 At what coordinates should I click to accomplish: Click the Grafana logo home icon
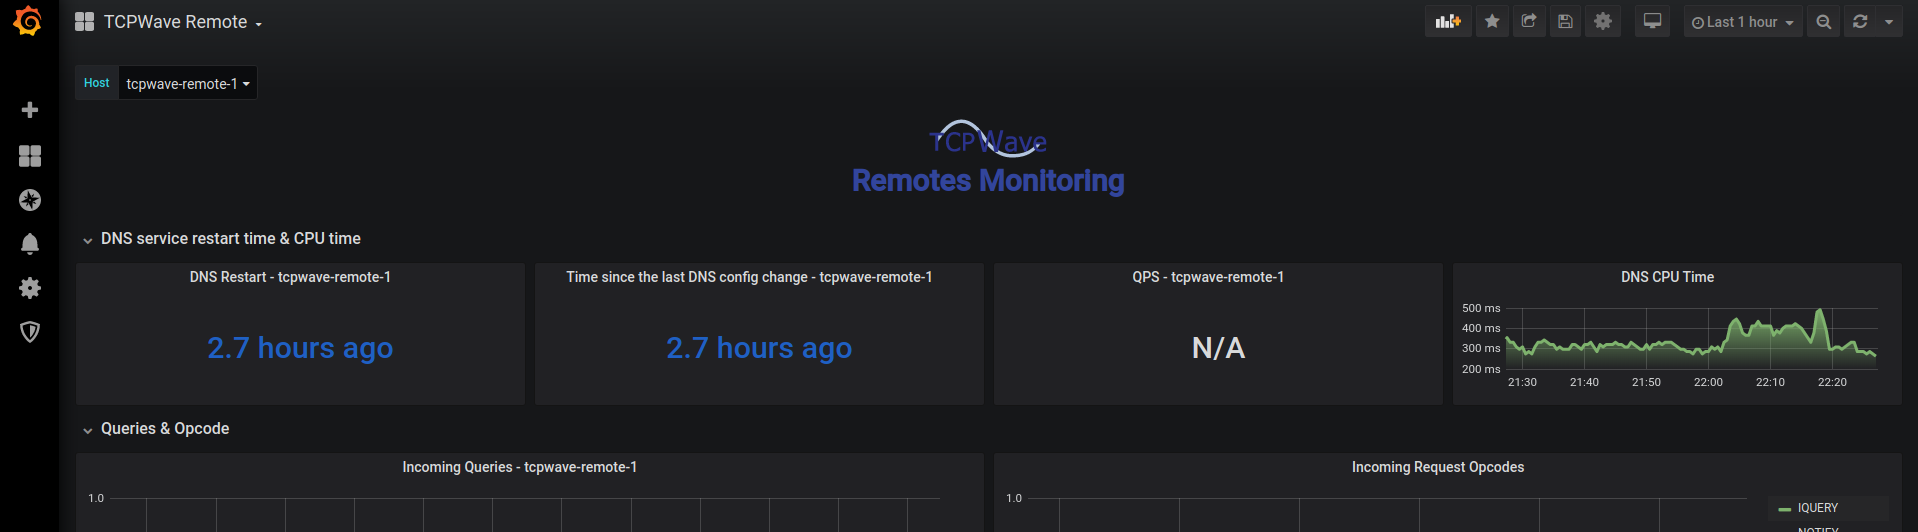(x=28, y=21)
